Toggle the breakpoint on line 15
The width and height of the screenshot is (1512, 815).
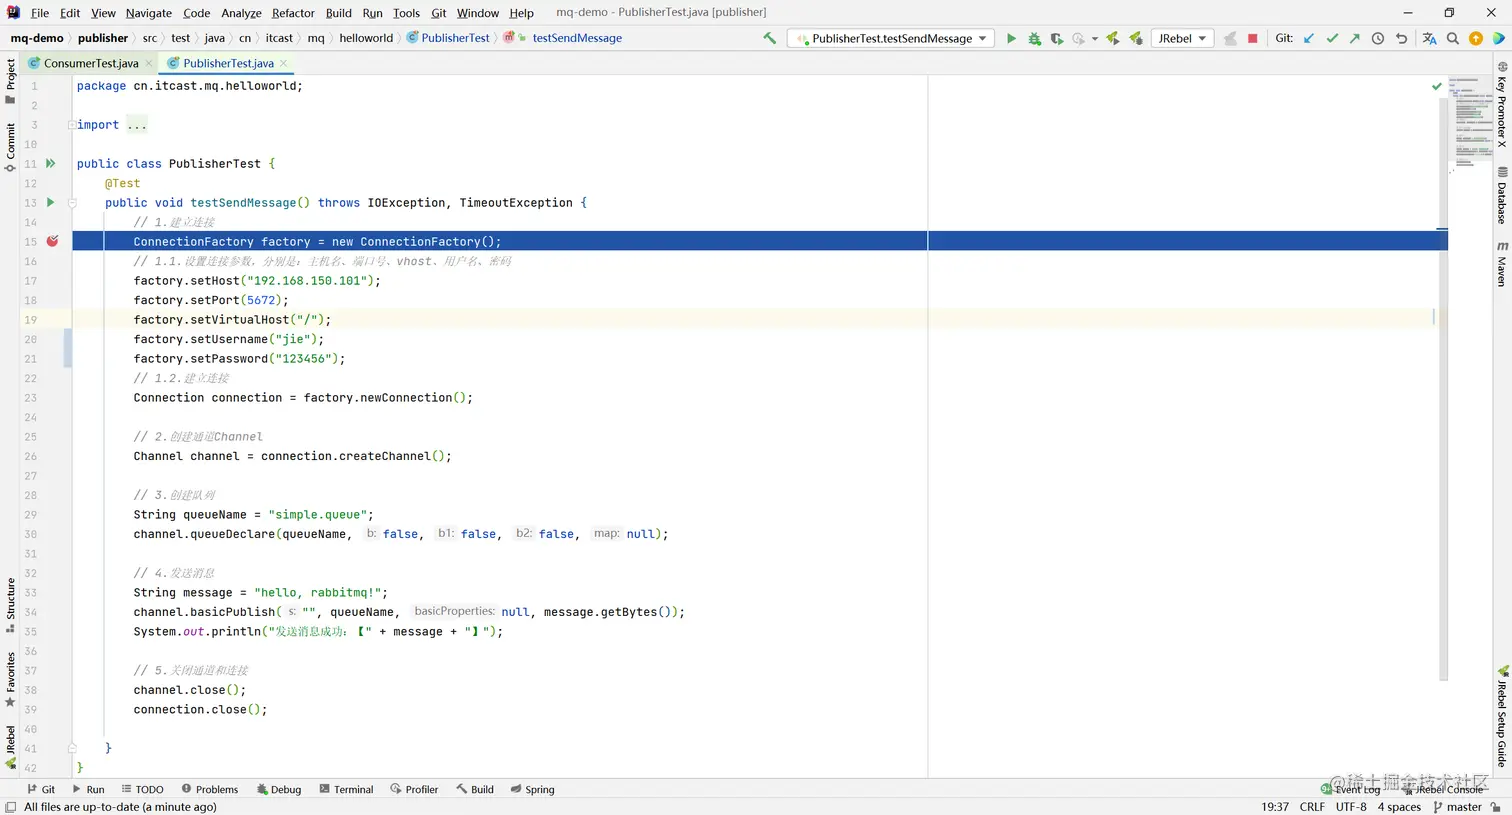[52, 241]
